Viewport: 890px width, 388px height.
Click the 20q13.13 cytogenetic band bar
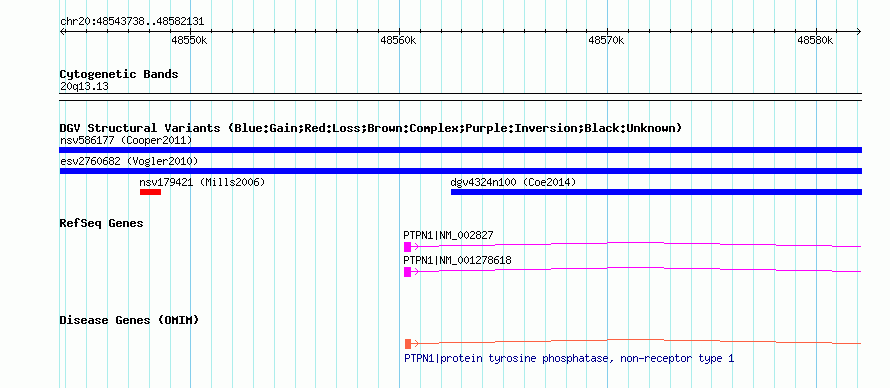coord(460,97)
